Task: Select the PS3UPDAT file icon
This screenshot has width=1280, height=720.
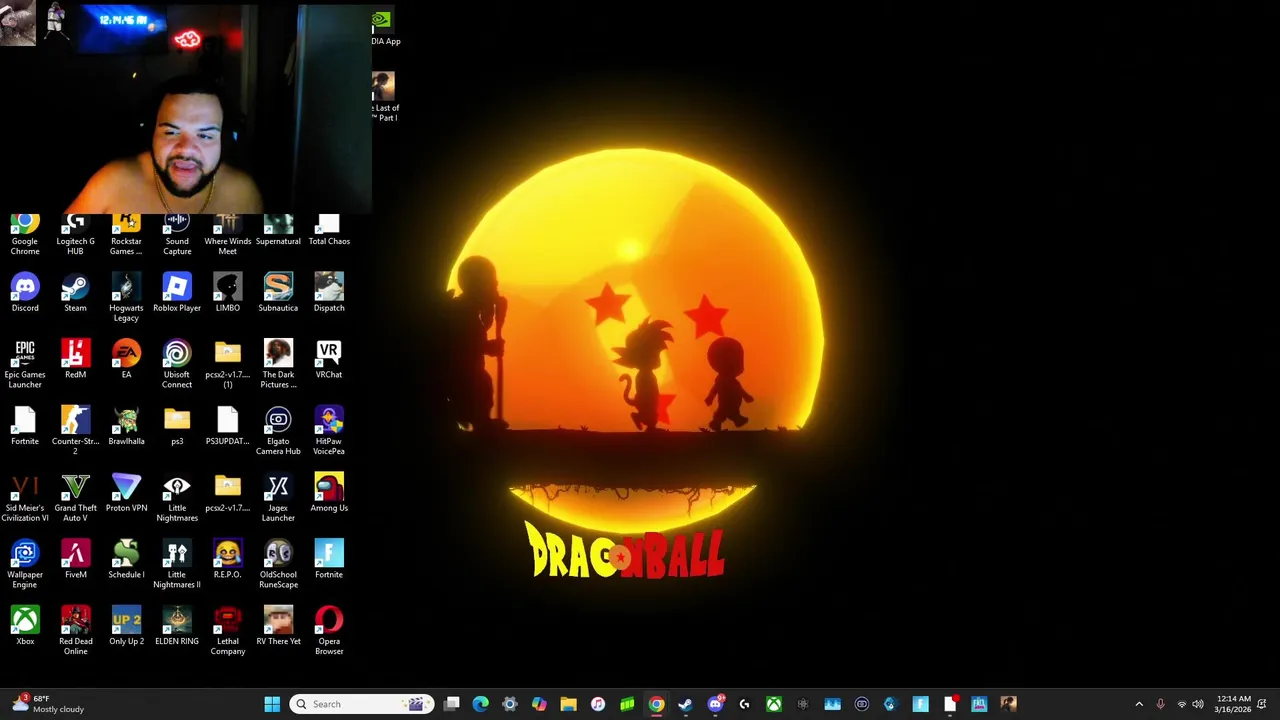Action: coord(228,426)
